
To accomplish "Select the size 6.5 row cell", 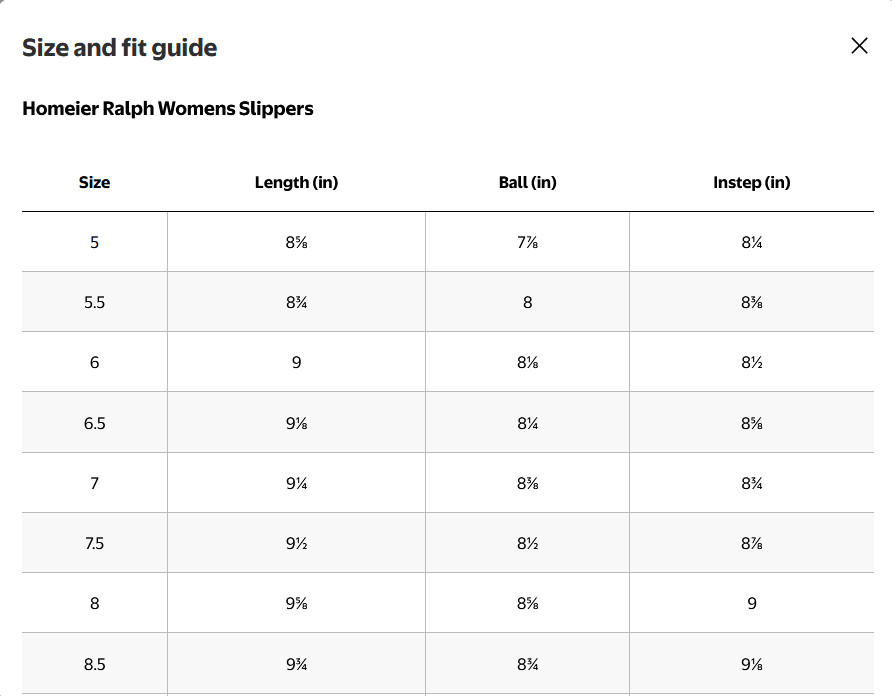I will (x=94, y=423).
